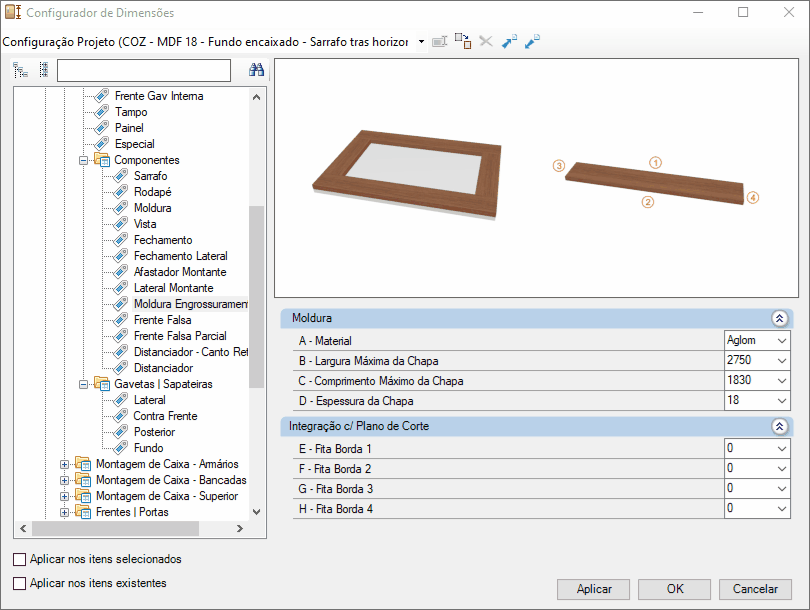Expand Montagem de Caixa - Bancadas folder
The height and width of the screenshot is (610, 810).
tap(65, 480)
